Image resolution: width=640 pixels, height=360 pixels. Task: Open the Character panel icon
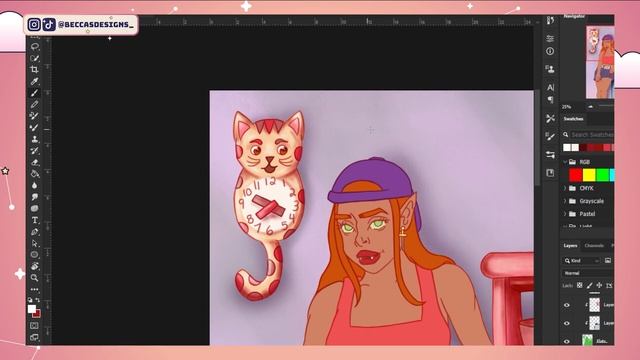[550, 87]
